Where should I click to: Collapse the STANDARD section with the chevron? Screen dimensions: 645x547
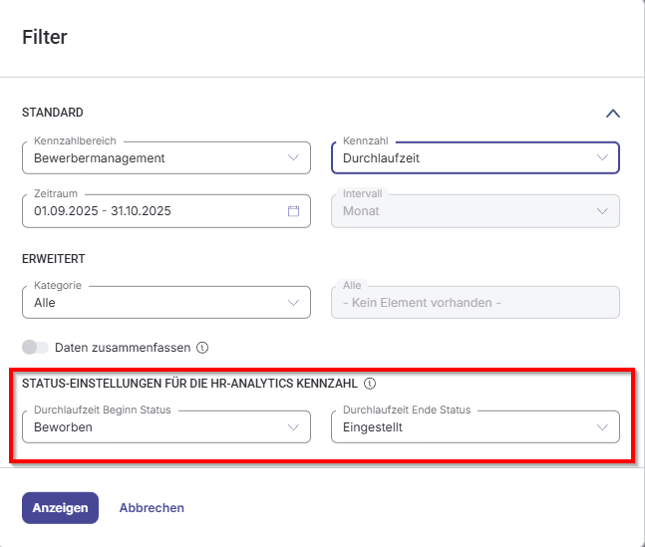pyautogui.click(x=613, y=113)
